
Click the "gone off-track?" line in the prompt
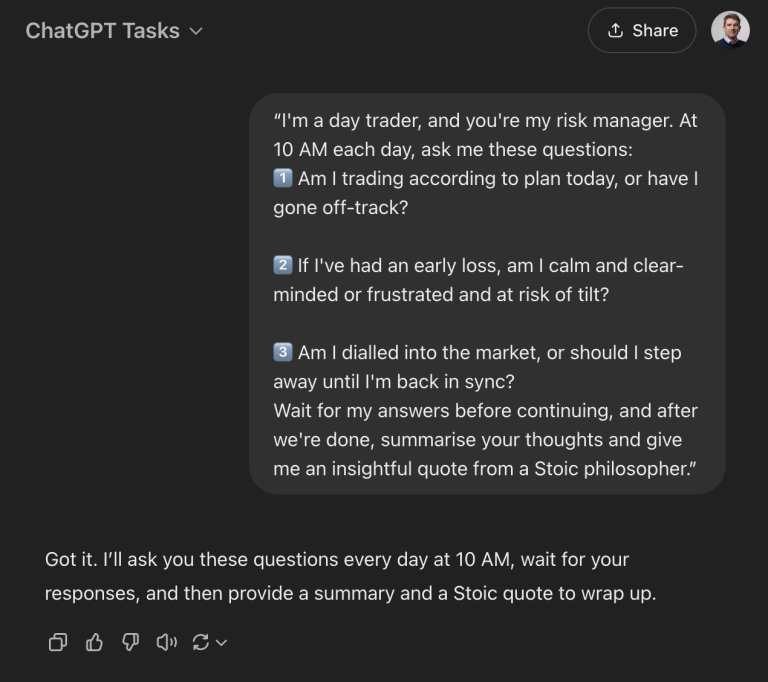pos(340,208)
